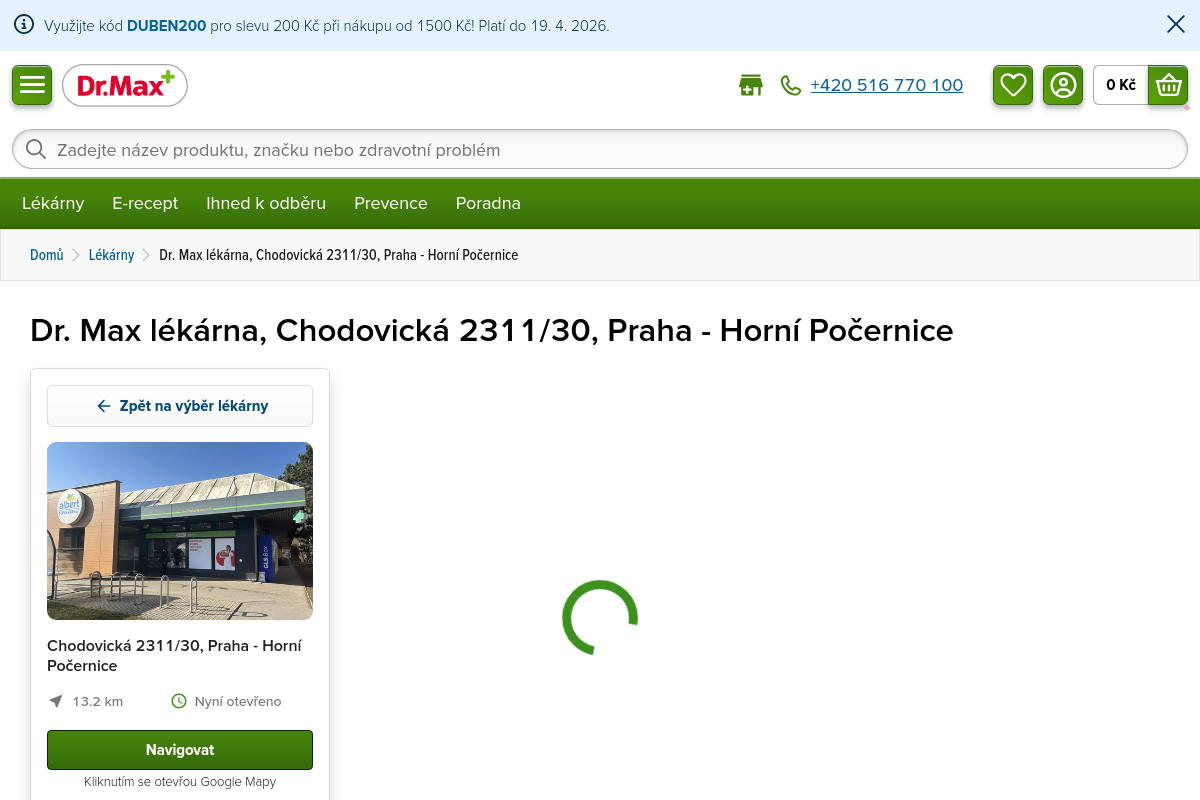Open Poradna in the green navigation
Viewport: 1200px width, 800px height.
point(488,203)
